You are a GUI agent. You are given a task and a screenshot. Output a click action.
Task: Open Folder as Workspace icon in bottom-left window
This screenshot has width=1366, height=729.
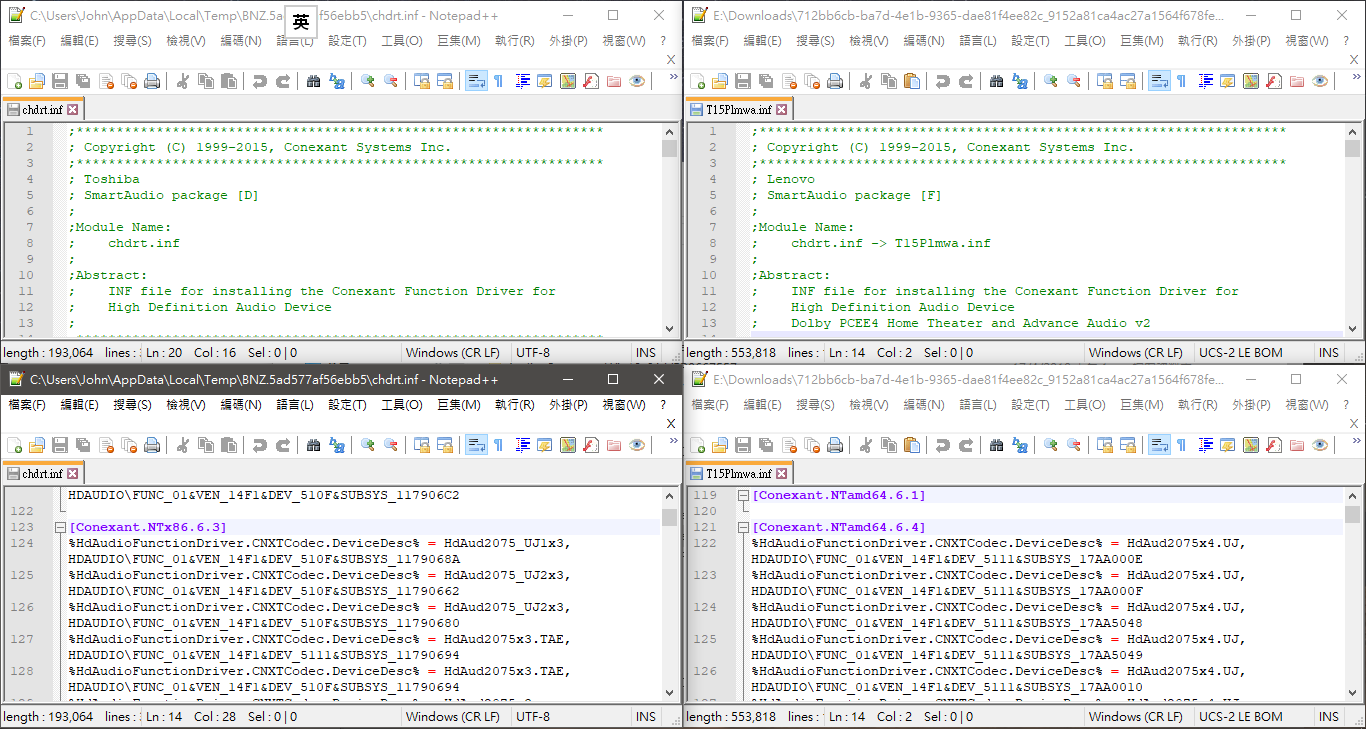coord(614,445)
